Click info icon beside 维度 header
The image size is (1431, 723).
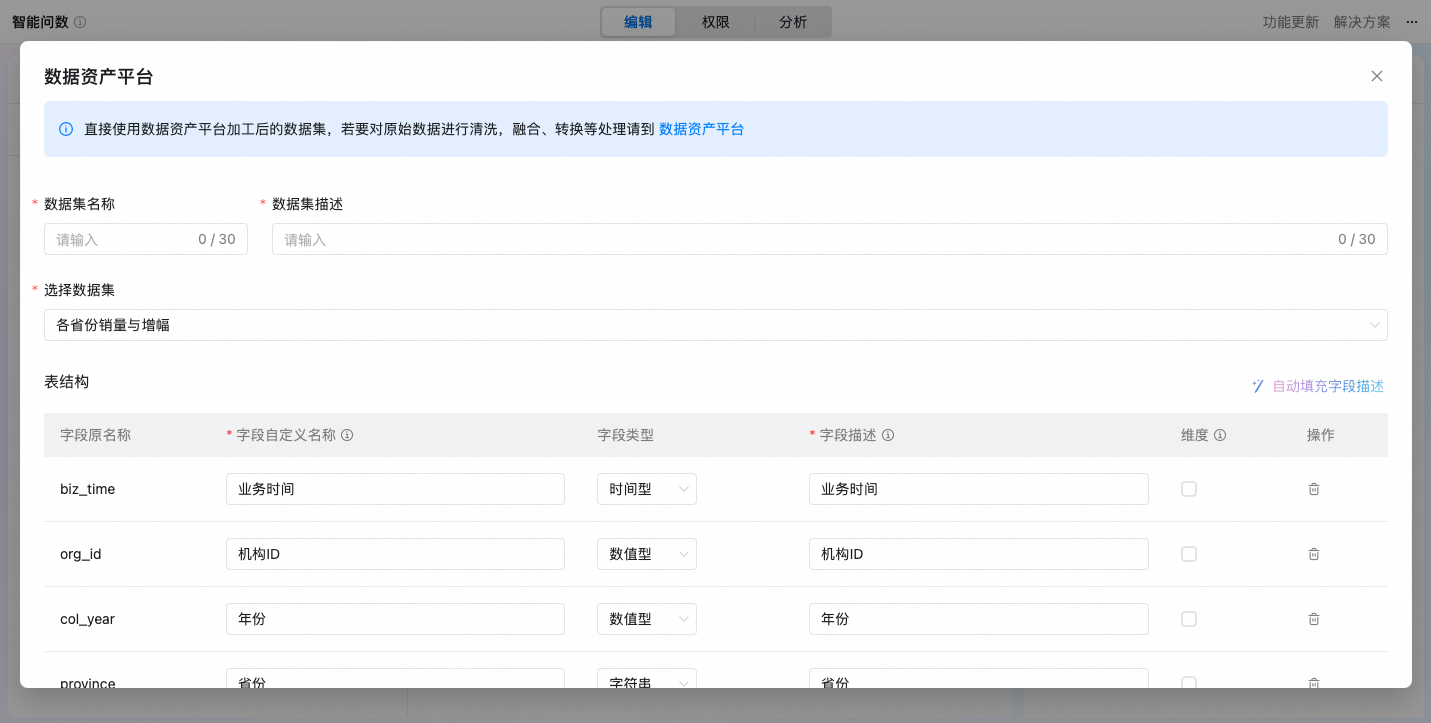(1220, 435)
